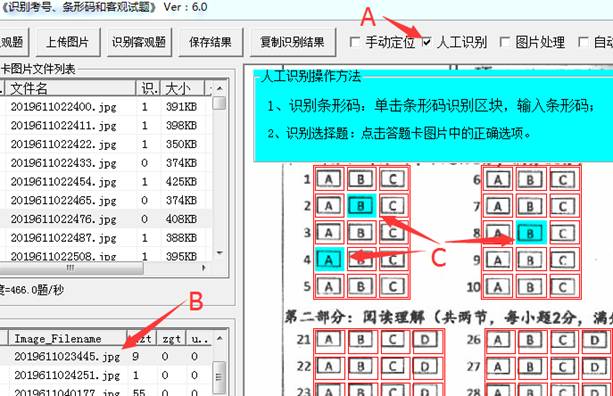The image size is (613, 396).
Task: Click the 识别客观题 button
Action: [x=139, y=42]
